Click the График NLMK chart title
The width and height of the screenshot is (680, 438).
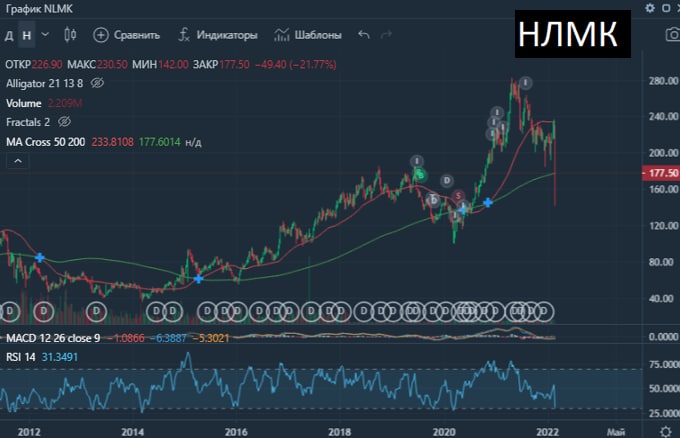tap(39, 9)
